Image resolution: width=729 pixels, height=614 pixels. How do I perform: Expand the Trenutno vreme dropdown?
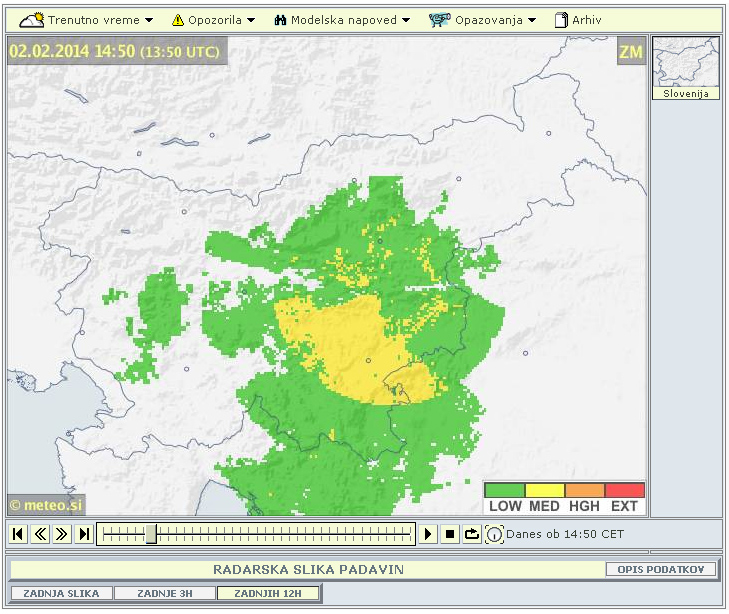coord(88,20)
